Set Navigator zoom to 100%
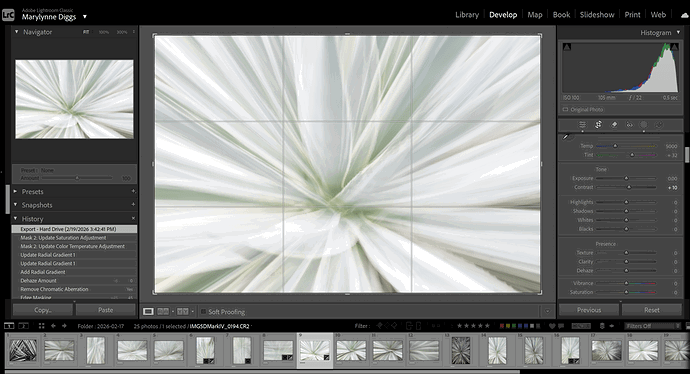The height and width of the screenshot is (374, 690). (x=103, y=32)
